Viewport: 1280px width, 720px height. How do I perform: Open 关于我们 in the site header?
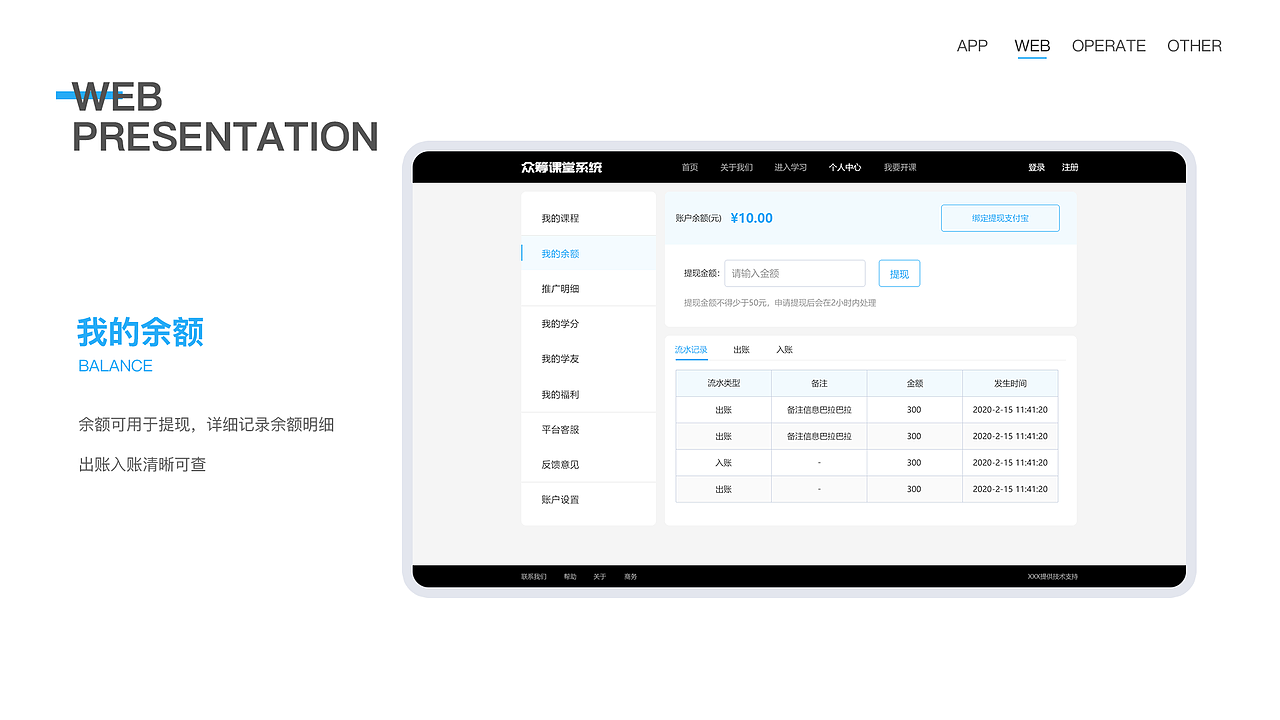click(736, 168)
